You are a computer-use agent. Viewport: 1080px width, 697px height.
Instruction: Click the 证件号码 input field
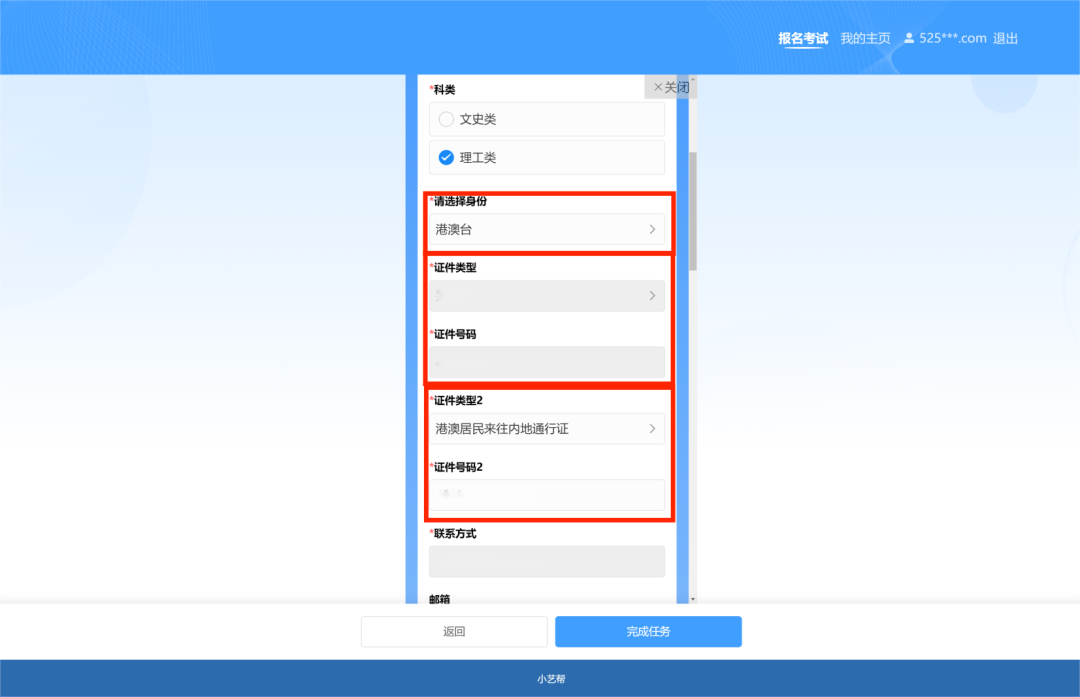point(547,361)
